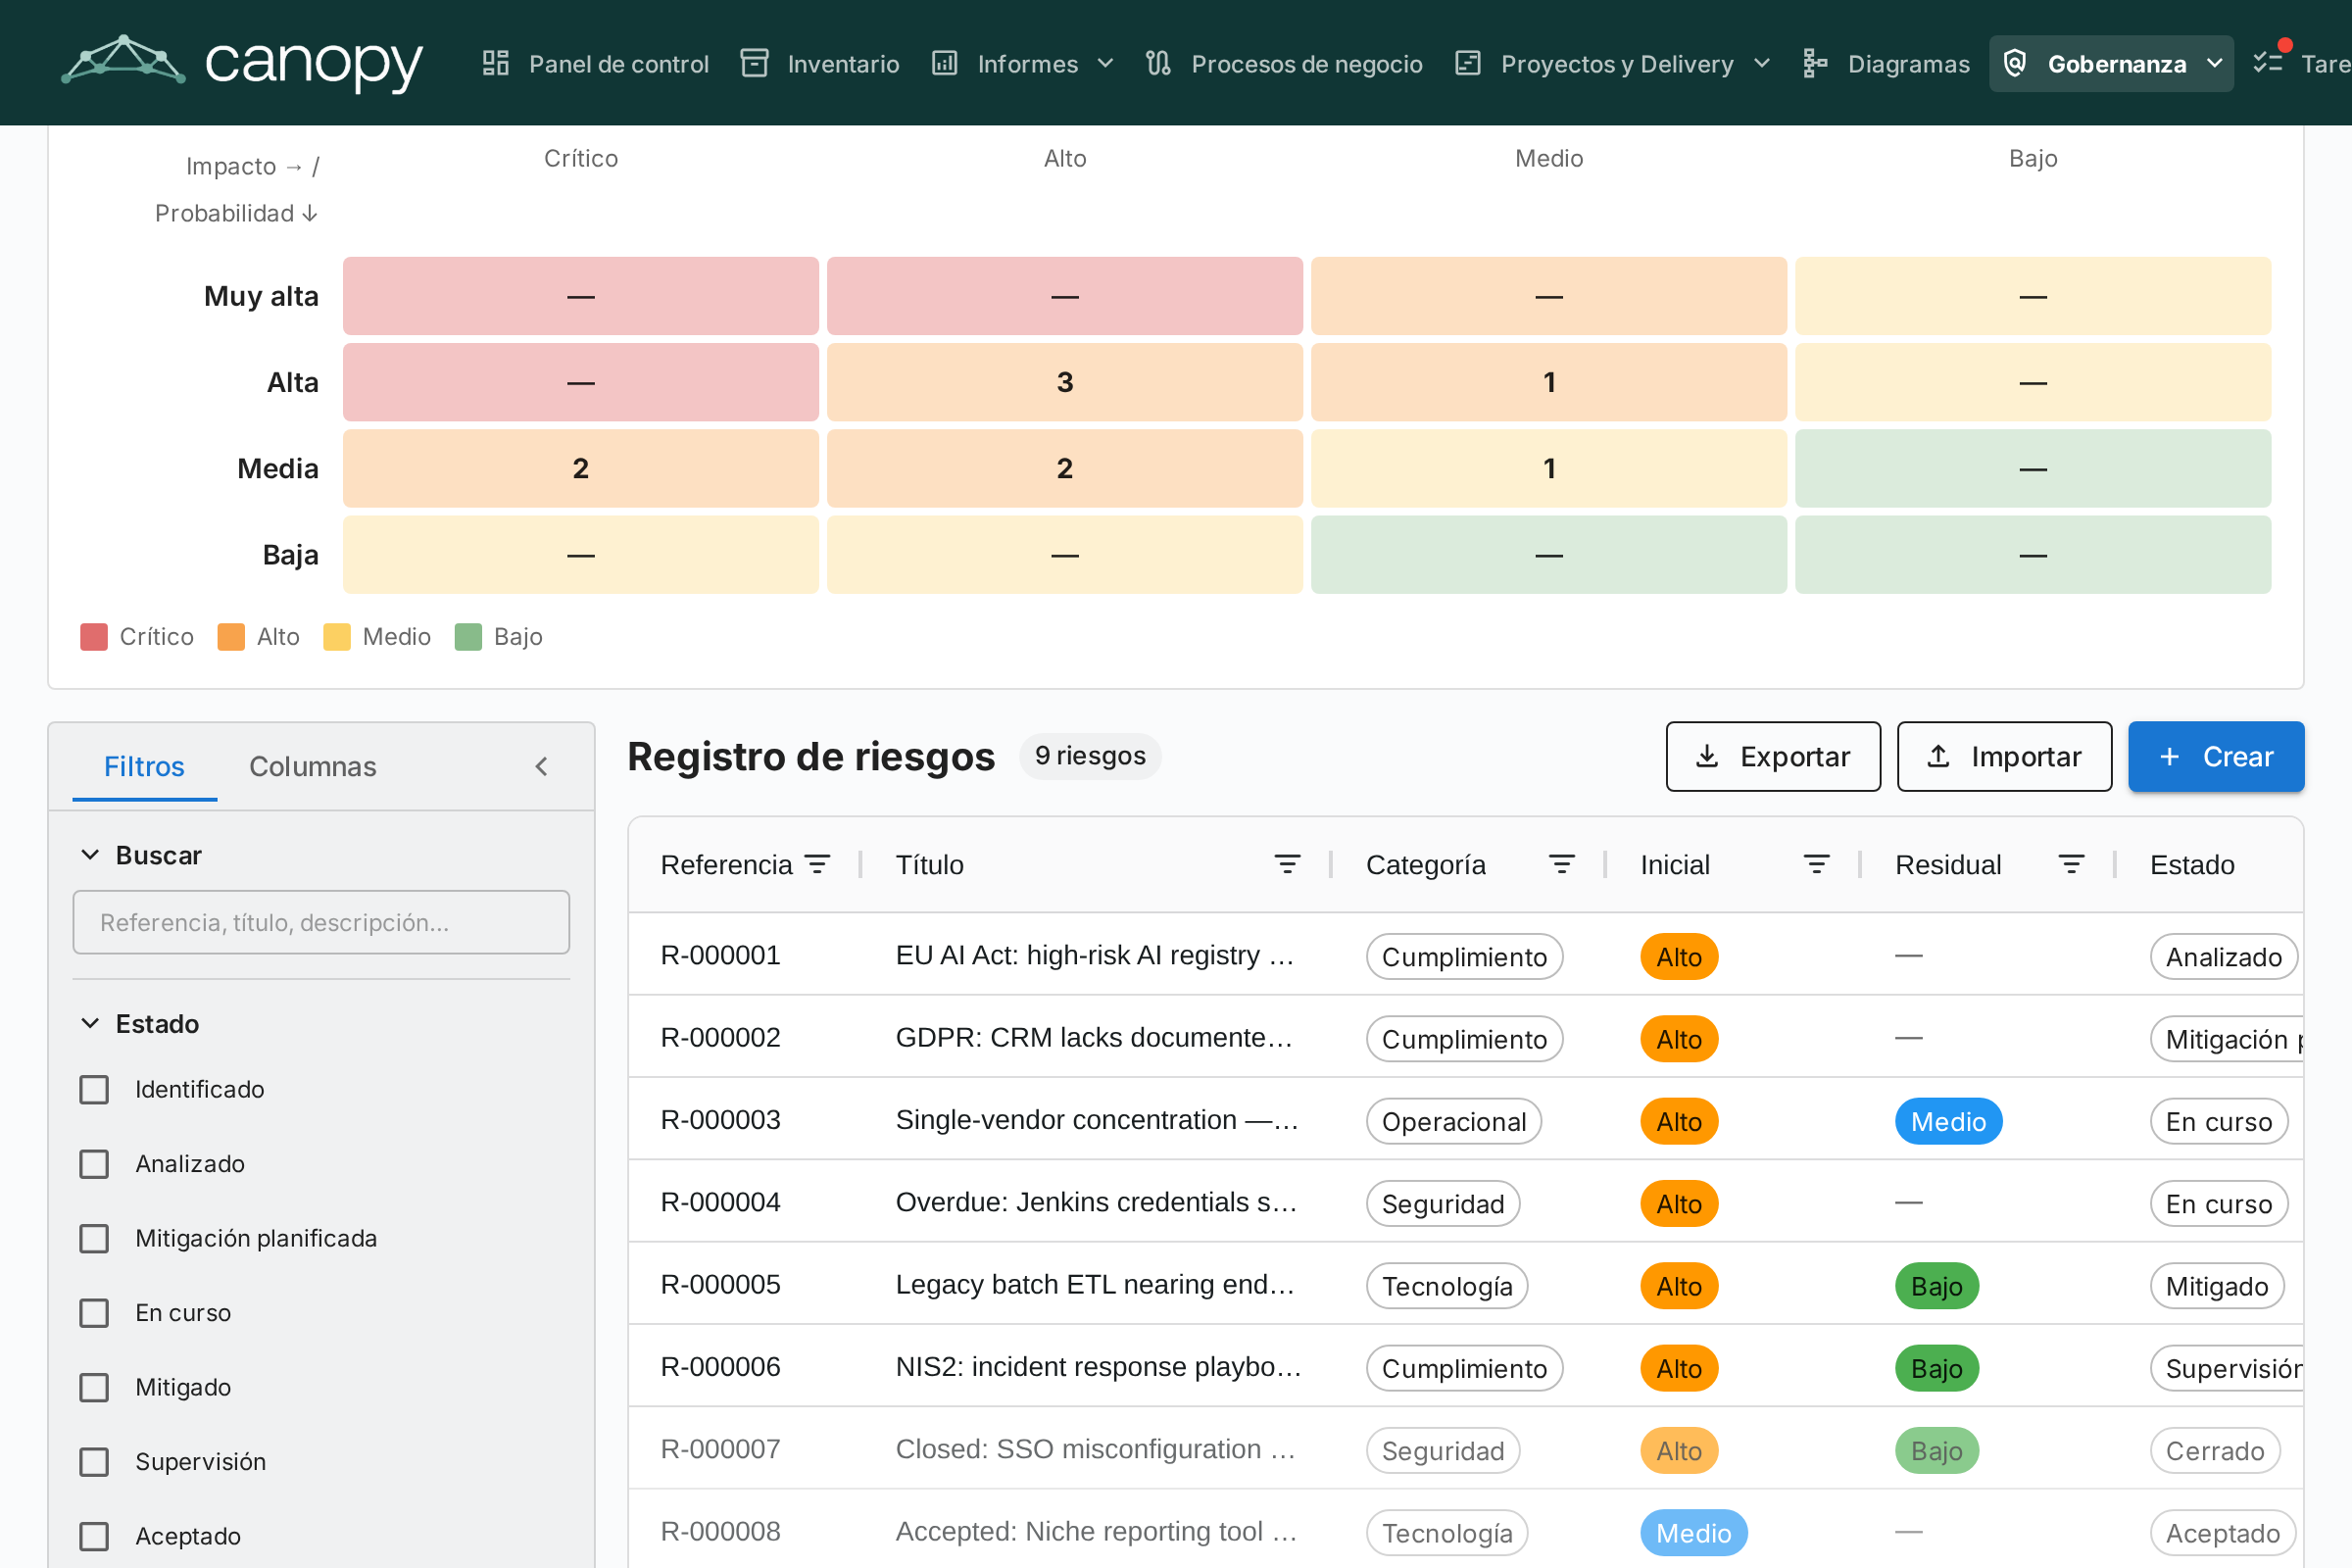Viewport: 2352px width, 1568px height.
Task: Open risk R-000001 row
Action: pyautogui.click(x=1465, y=955)
